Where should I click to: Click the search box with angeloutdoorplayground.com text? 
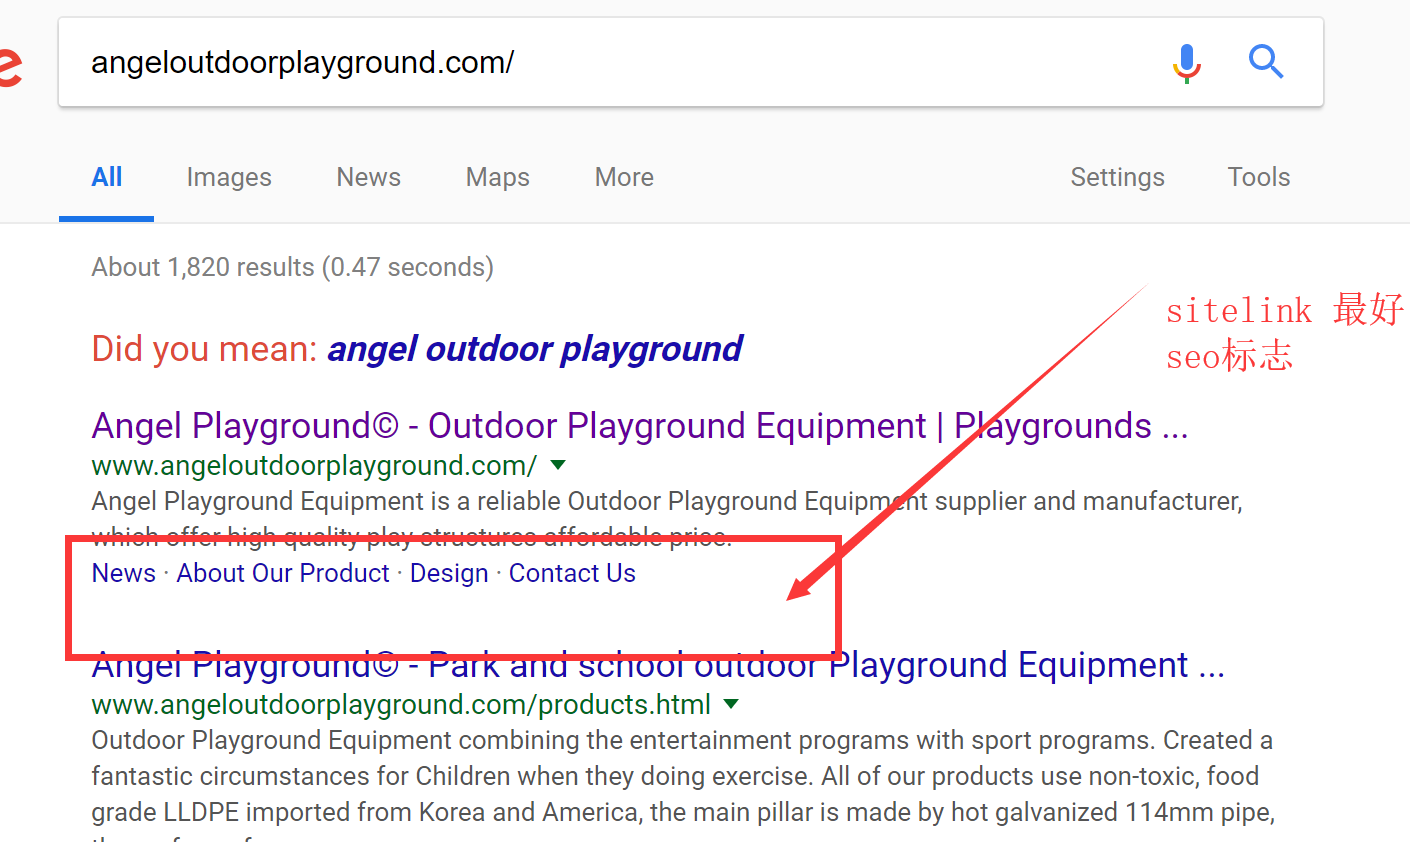tap(600, 63)
